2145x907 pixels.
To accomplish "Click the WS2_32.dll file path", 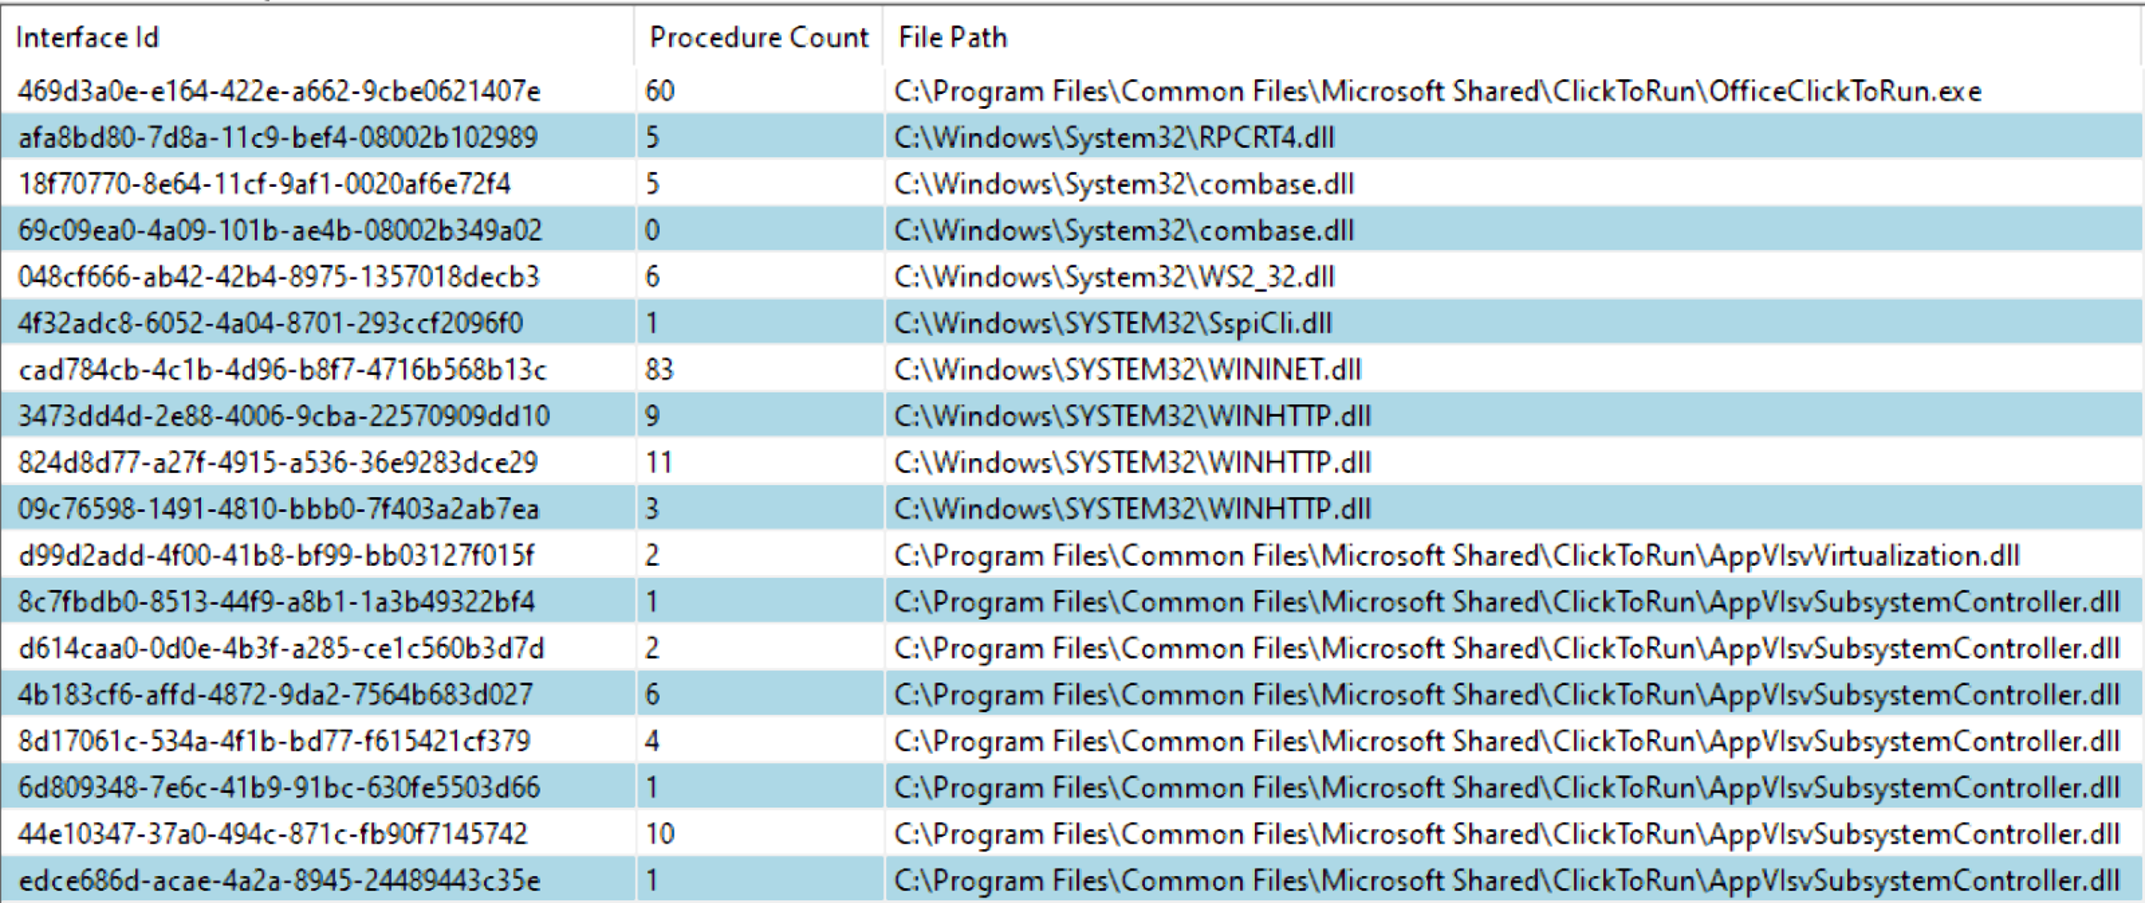I will [1114, 276].
